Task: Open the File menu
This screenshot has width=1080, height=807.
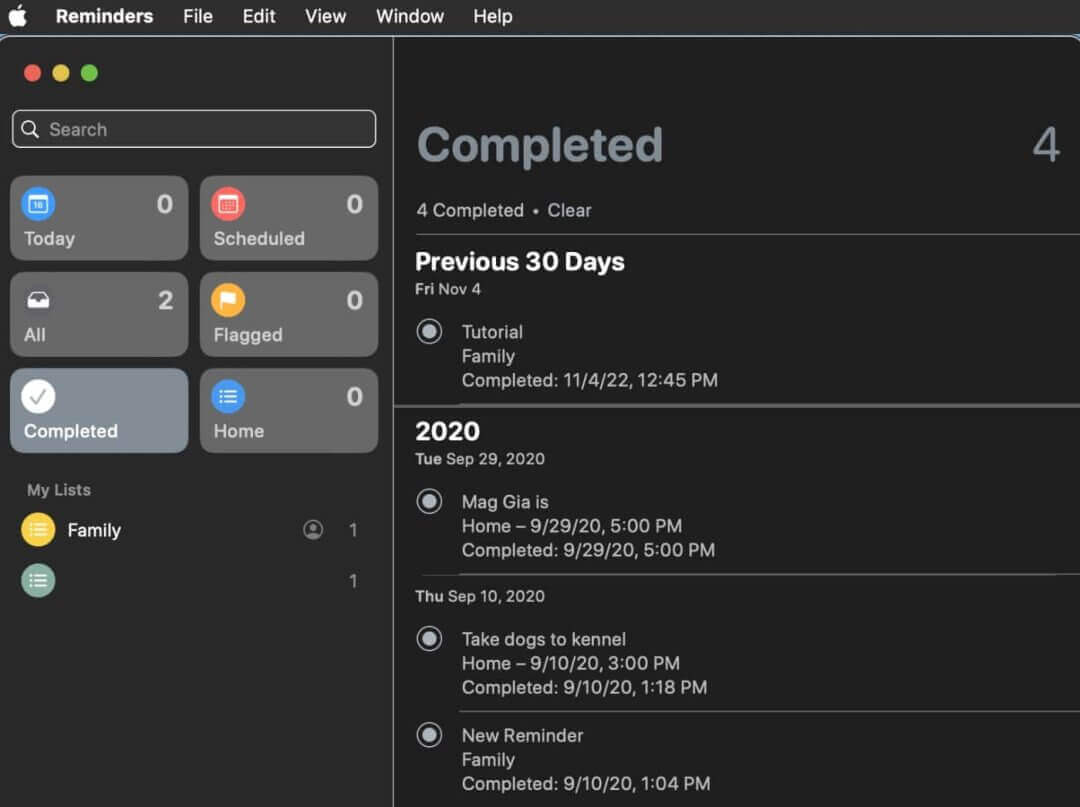Action: click(x=198, y=16)
